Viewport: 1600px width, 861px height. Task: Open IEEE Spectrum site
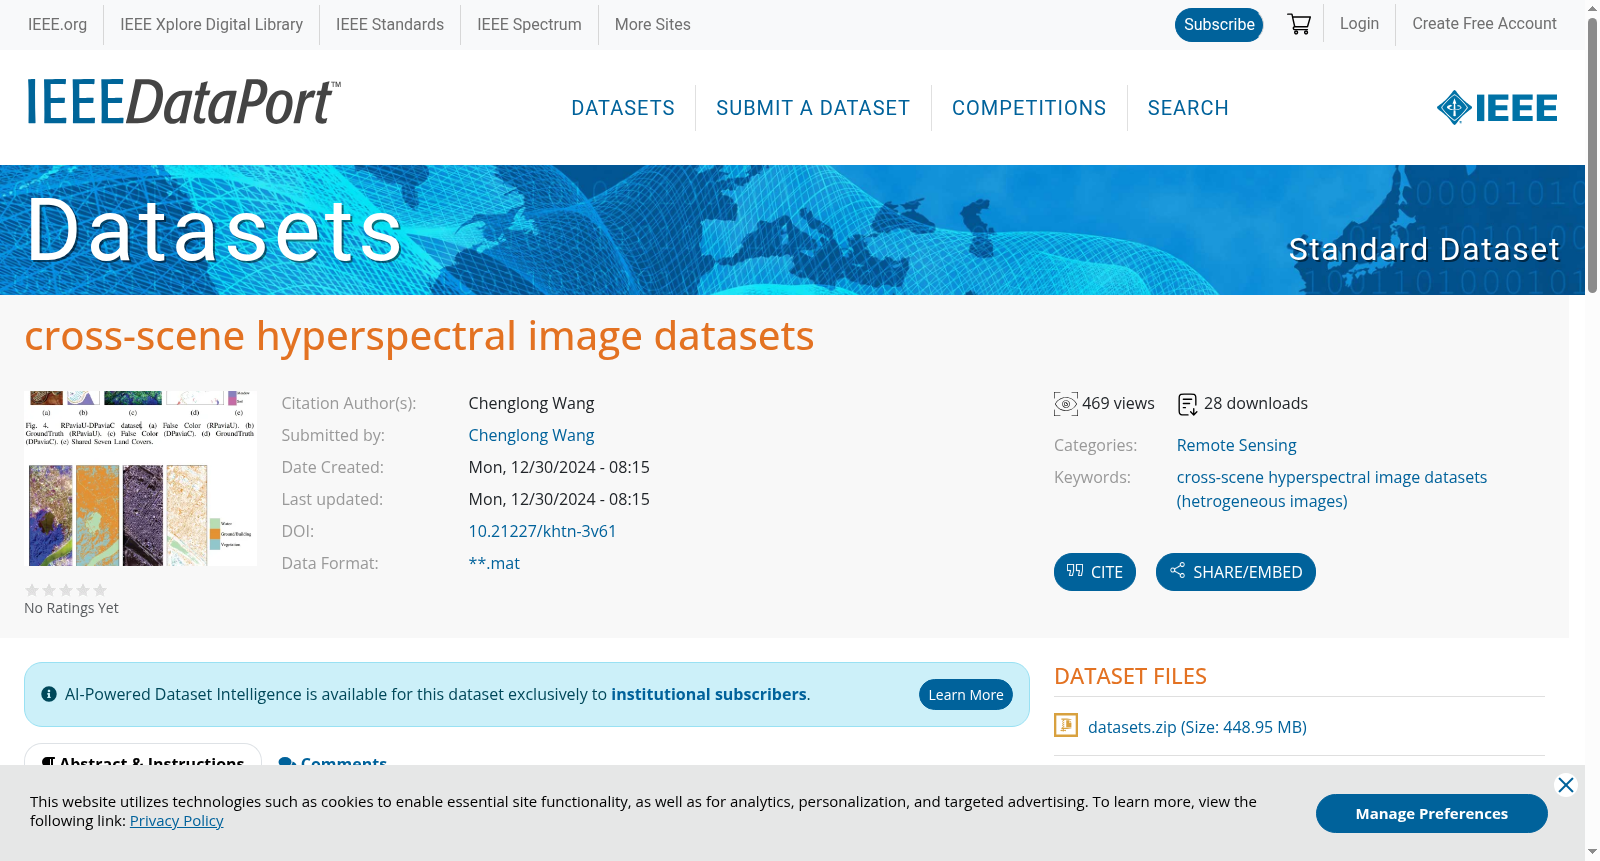click(x=529, y=24)
